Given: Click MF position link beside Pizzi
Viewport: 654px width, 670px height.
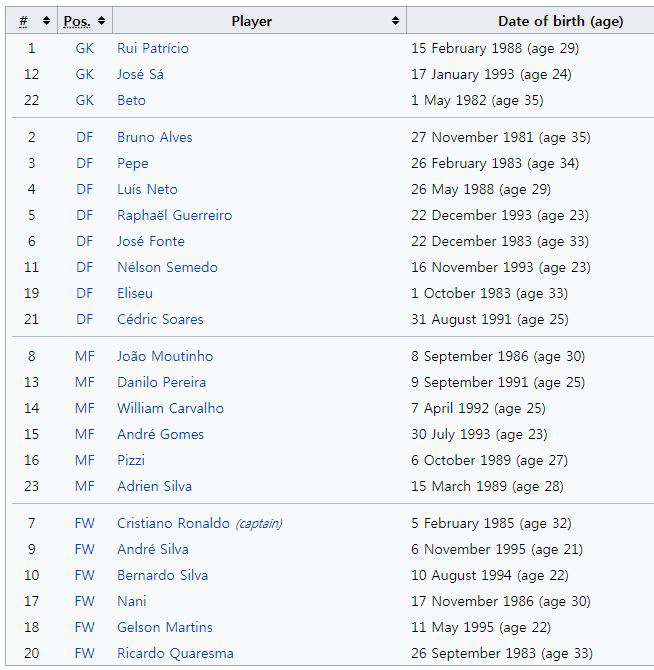Looking at the screenshot, I should click(x=84, y=460).
